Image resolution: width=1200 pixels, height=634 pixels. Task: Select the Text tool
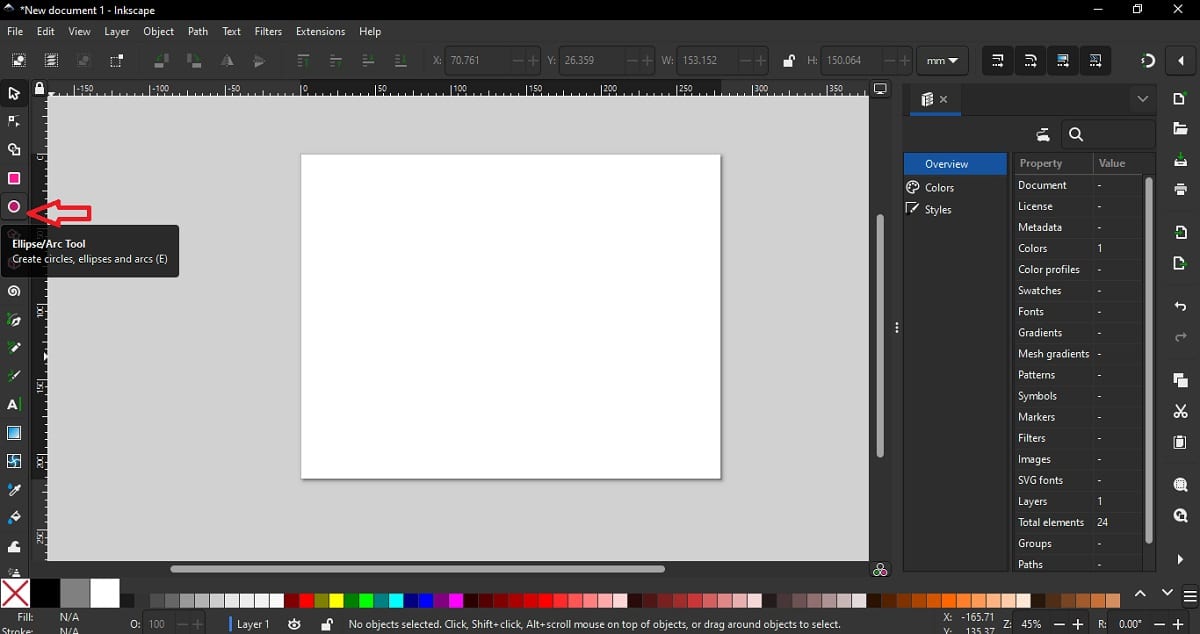[x=14, y=405]
